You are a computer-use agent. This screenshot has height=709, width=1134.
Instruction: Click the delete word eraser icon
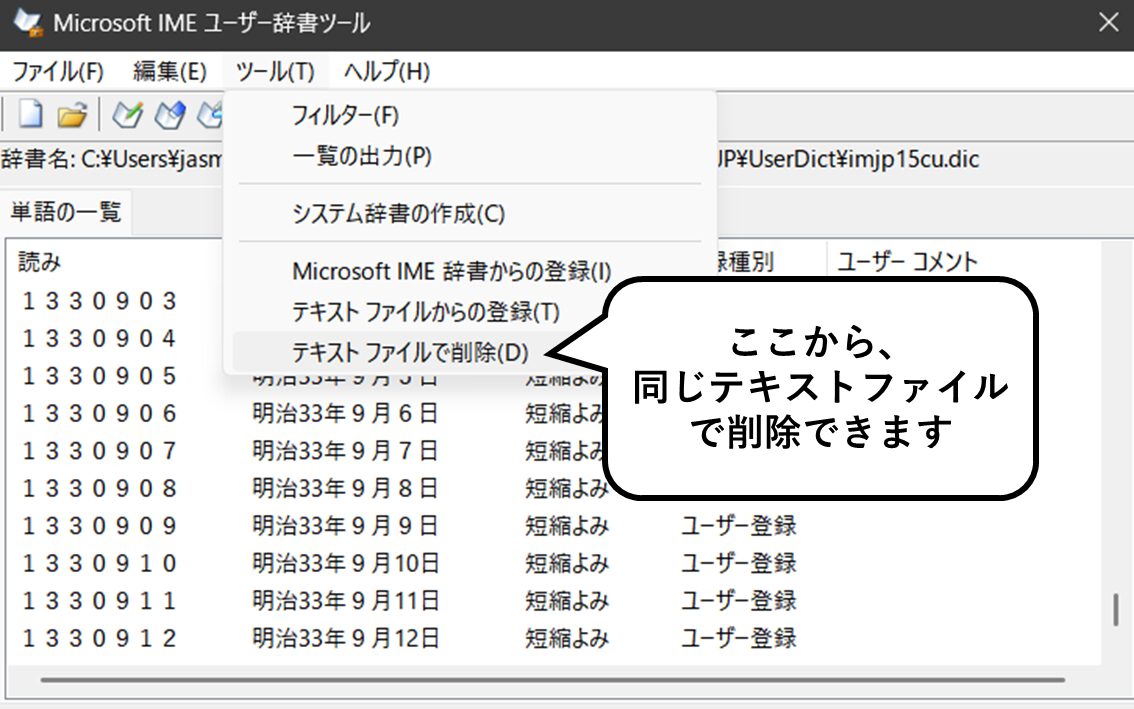pyautogui.click(x=171, y=115)
